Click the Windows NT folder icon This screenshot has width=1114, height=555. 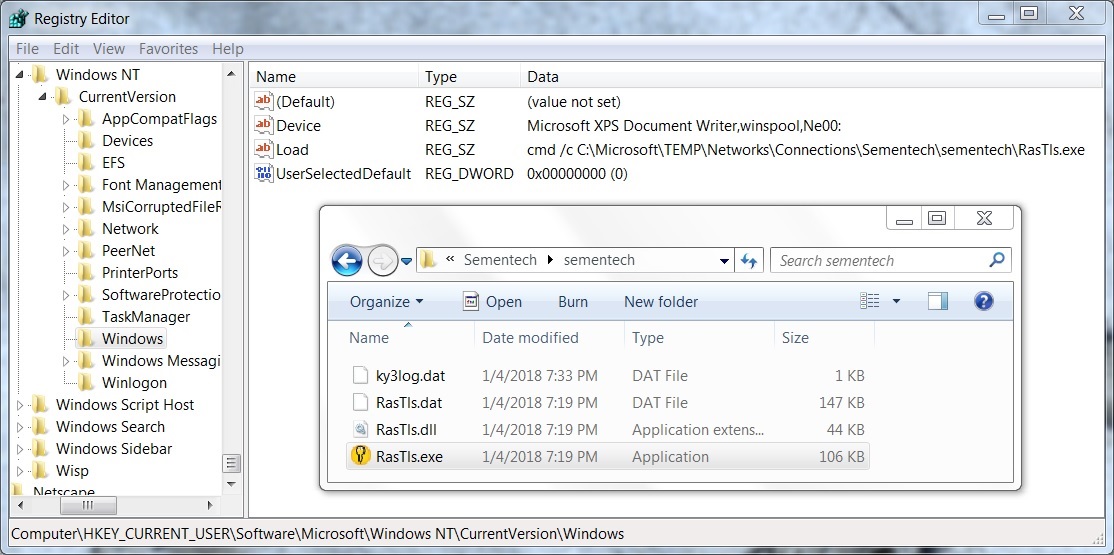[40, 75]
